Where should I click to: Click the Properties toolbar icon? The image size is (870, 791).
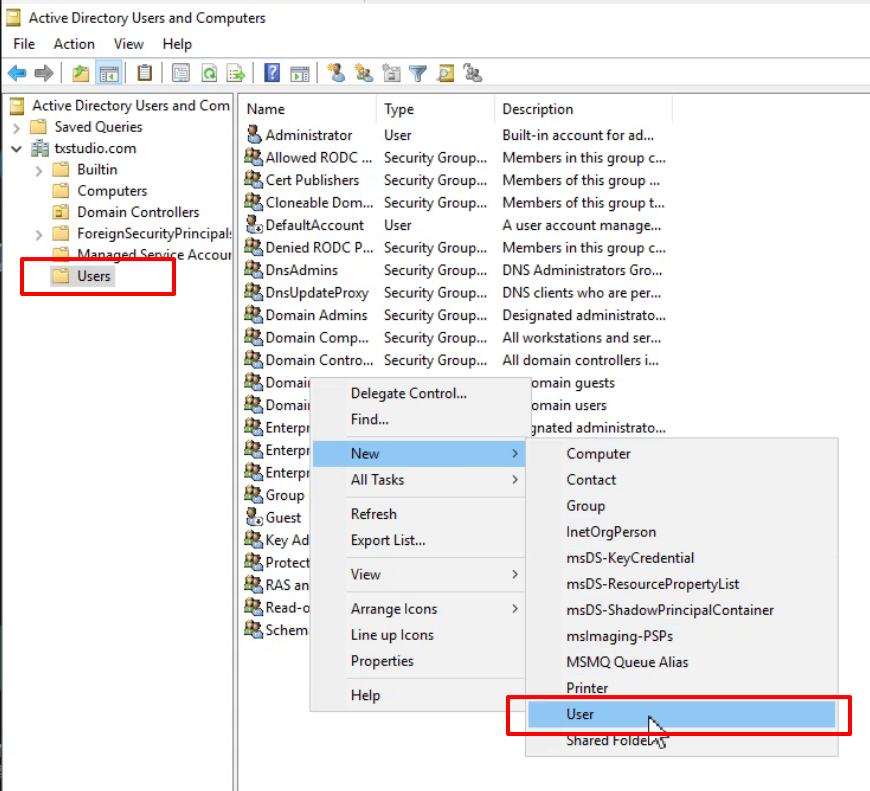180,73
